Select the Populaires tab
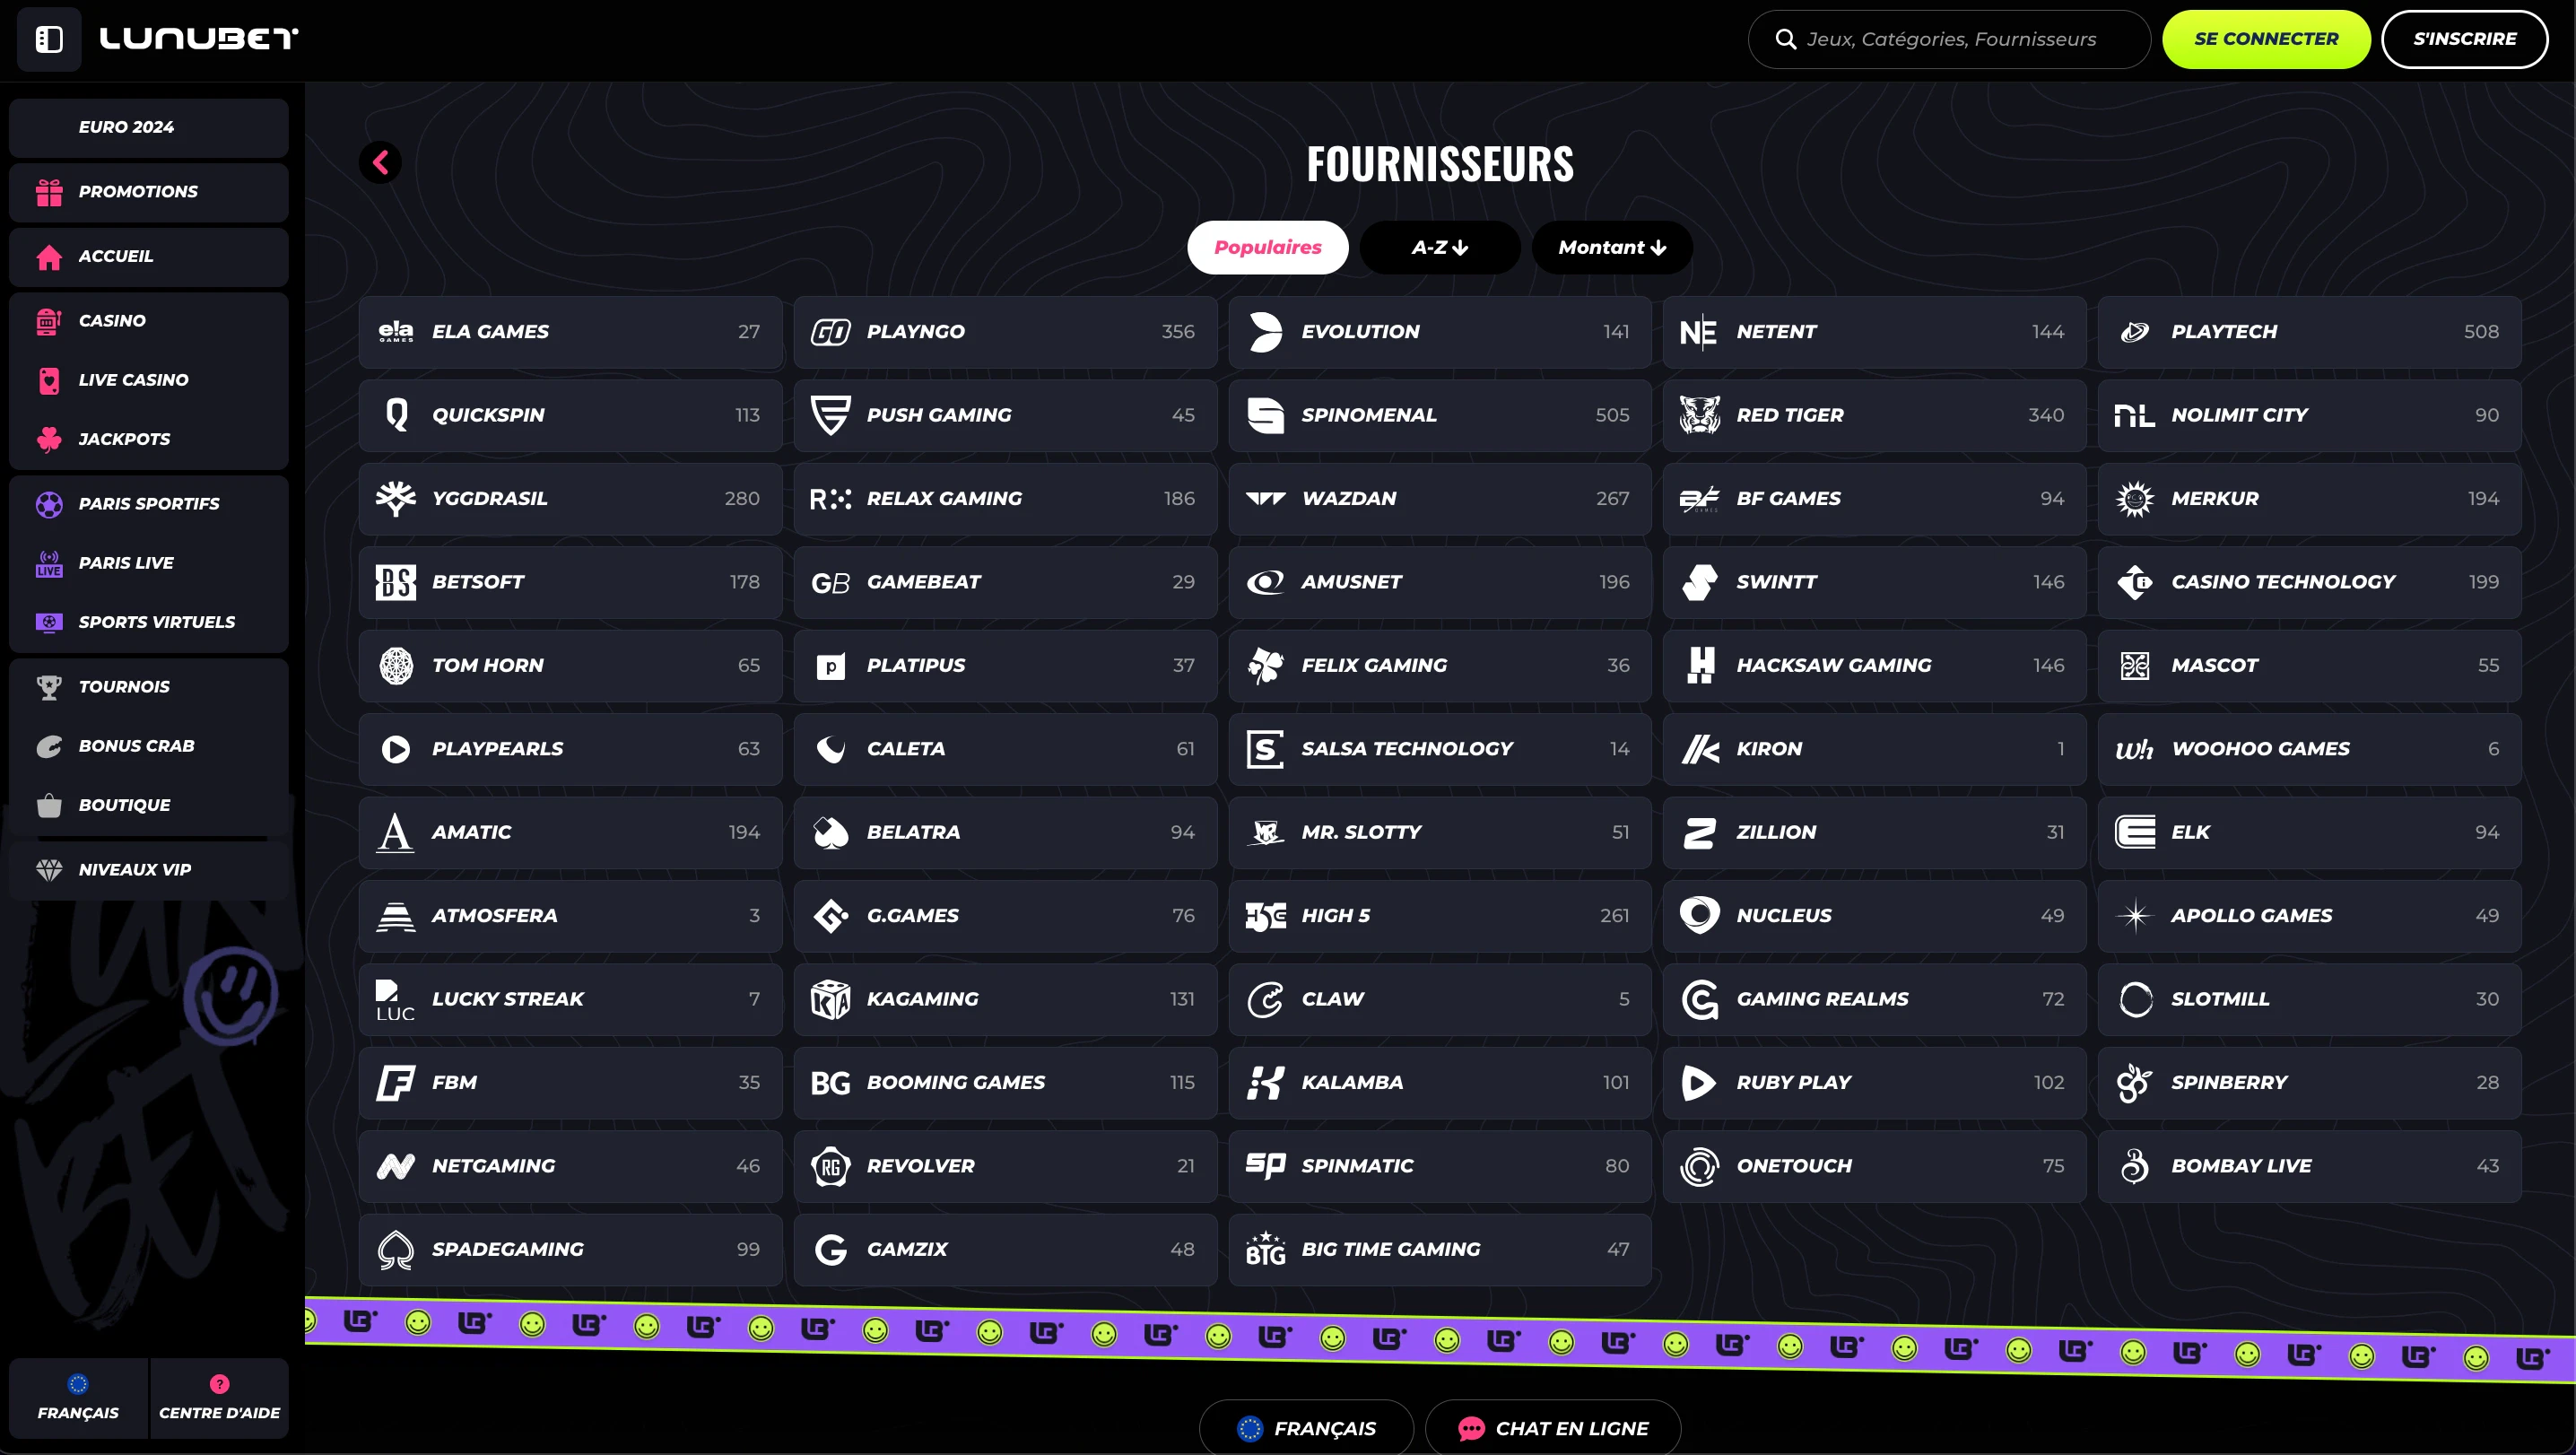This screenshot has width=2576, height=1455. click(x=1267, y=247)
